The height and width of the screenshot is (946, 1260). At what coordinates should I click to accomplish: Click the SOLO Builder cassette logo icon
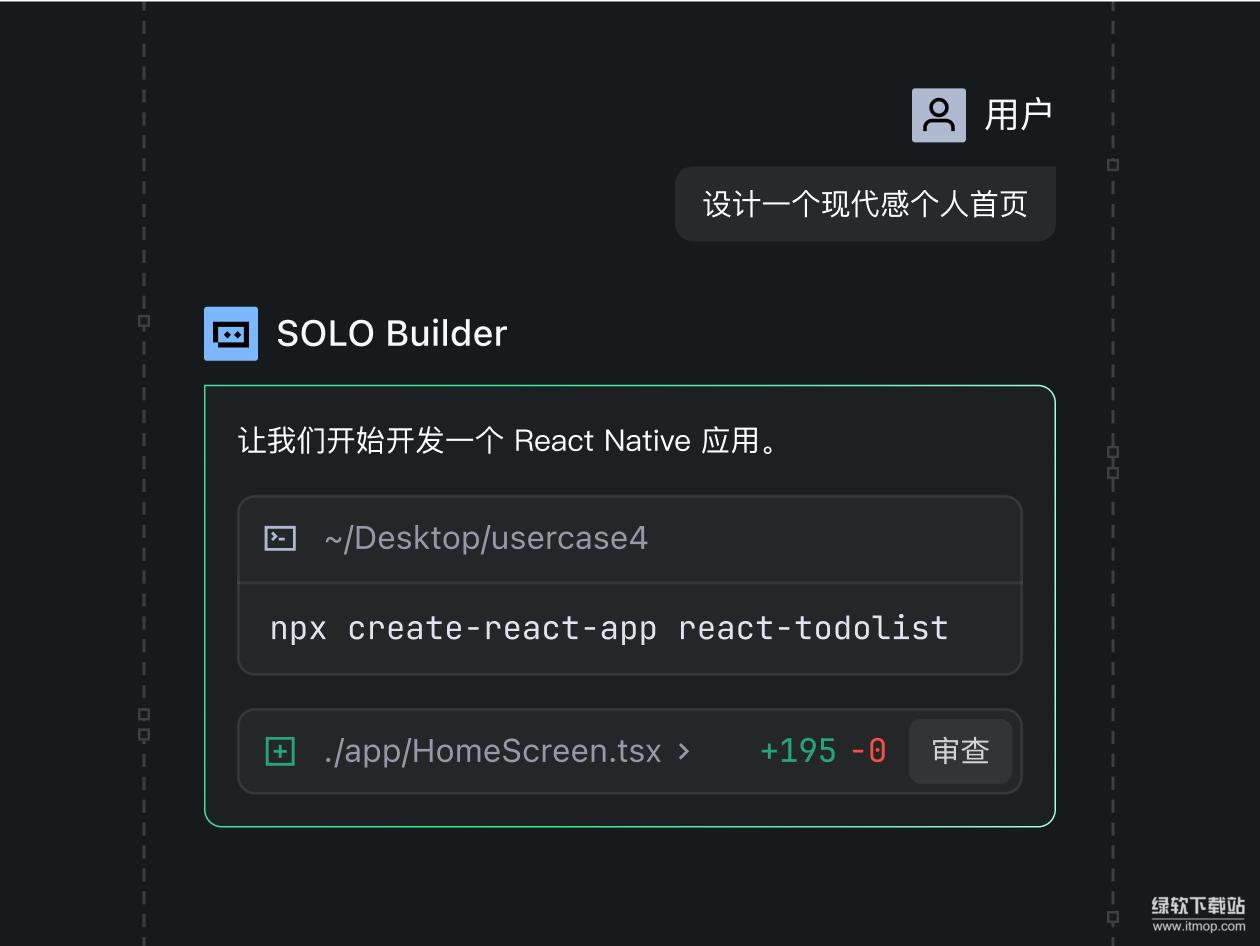coord(231,333)
